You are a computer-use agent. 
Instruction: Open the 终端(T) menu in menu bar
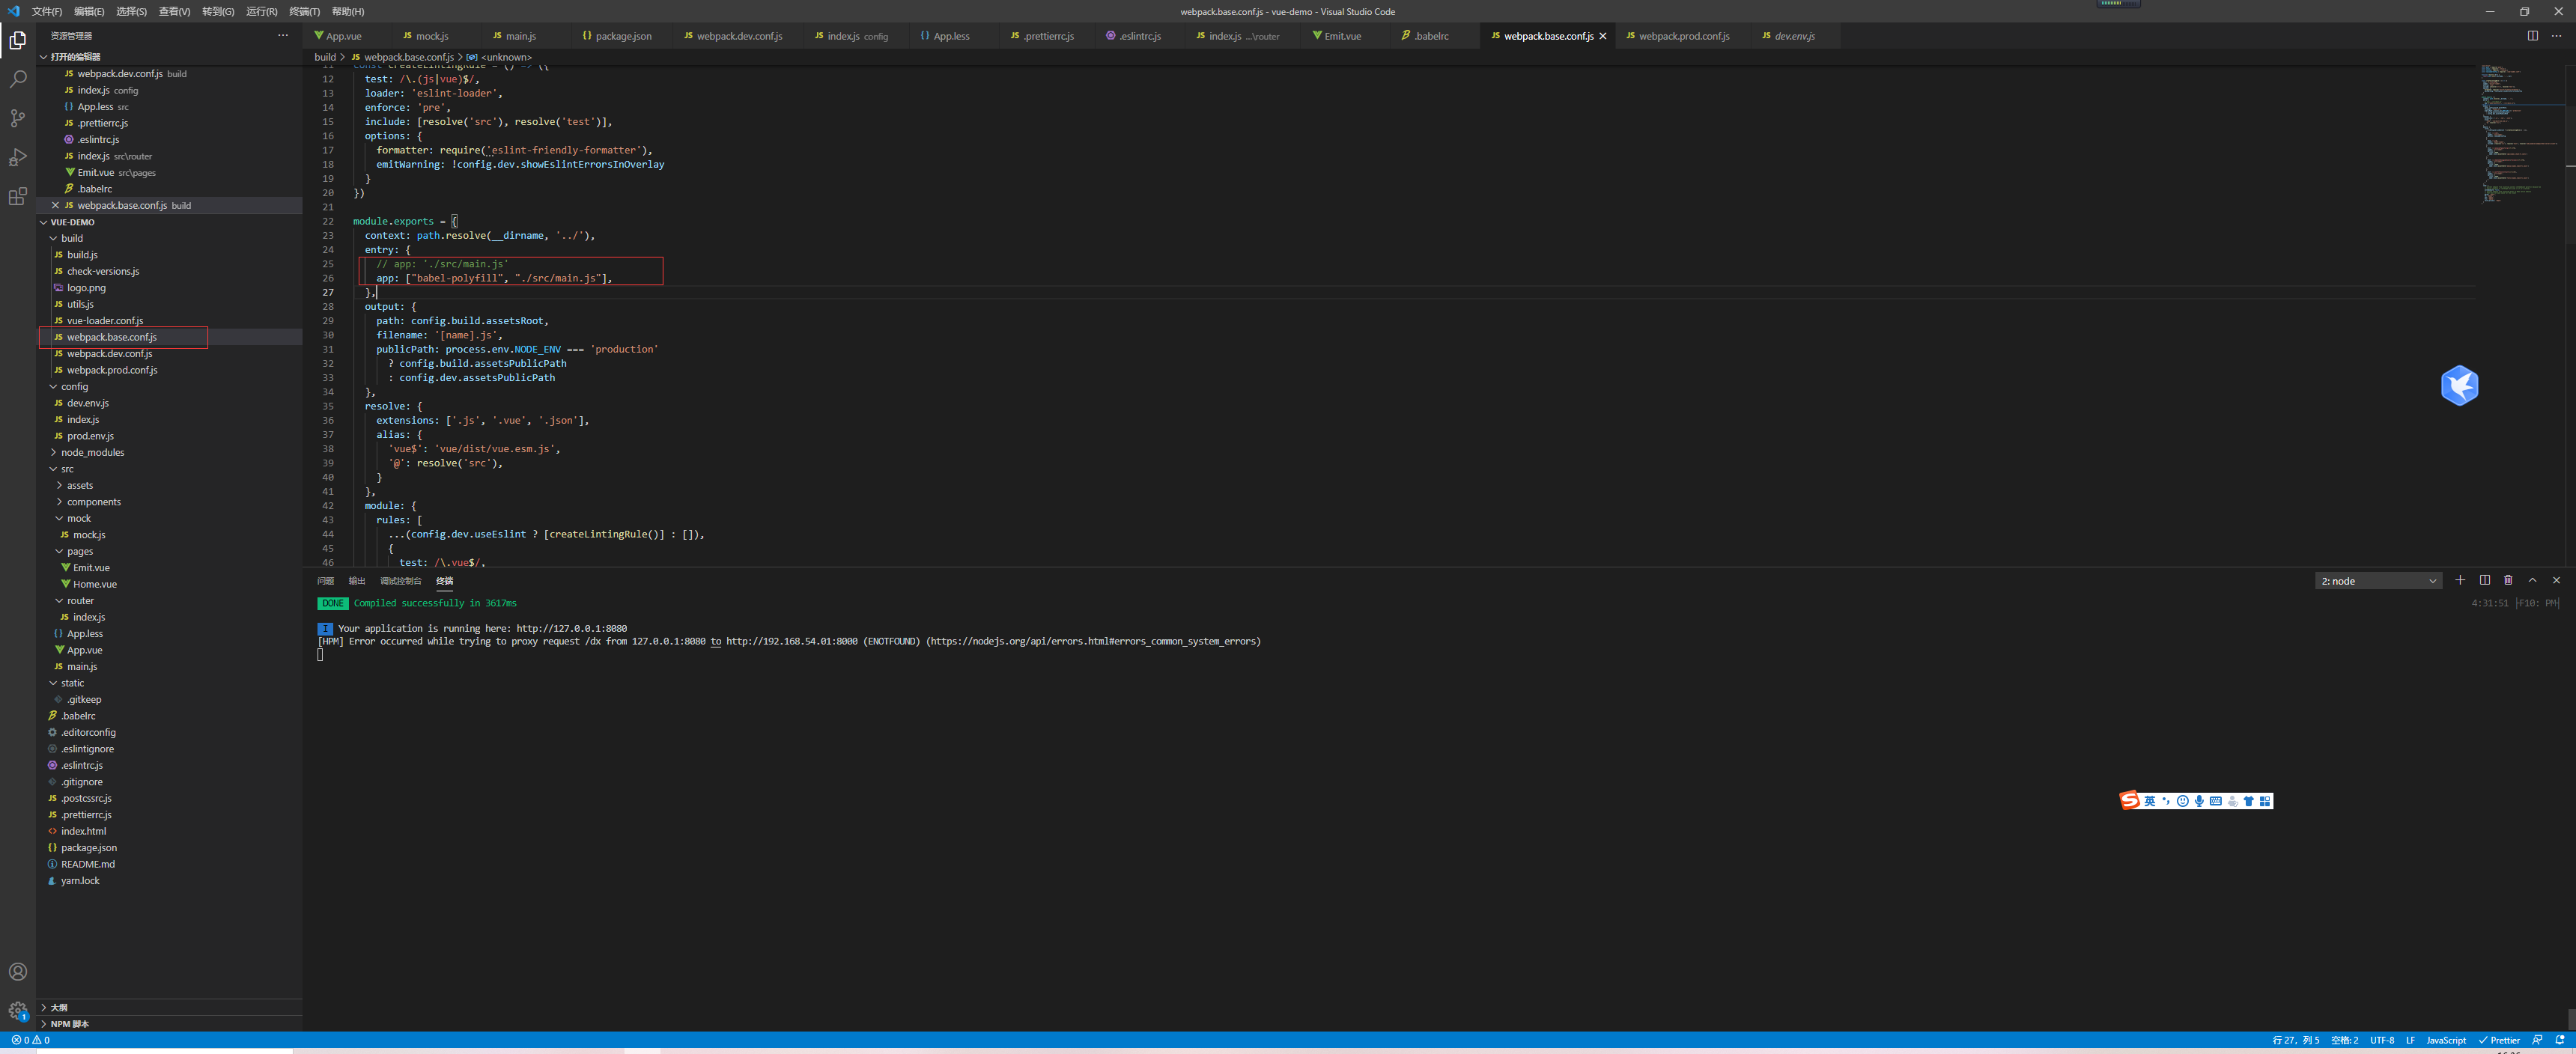coord(304,11)
